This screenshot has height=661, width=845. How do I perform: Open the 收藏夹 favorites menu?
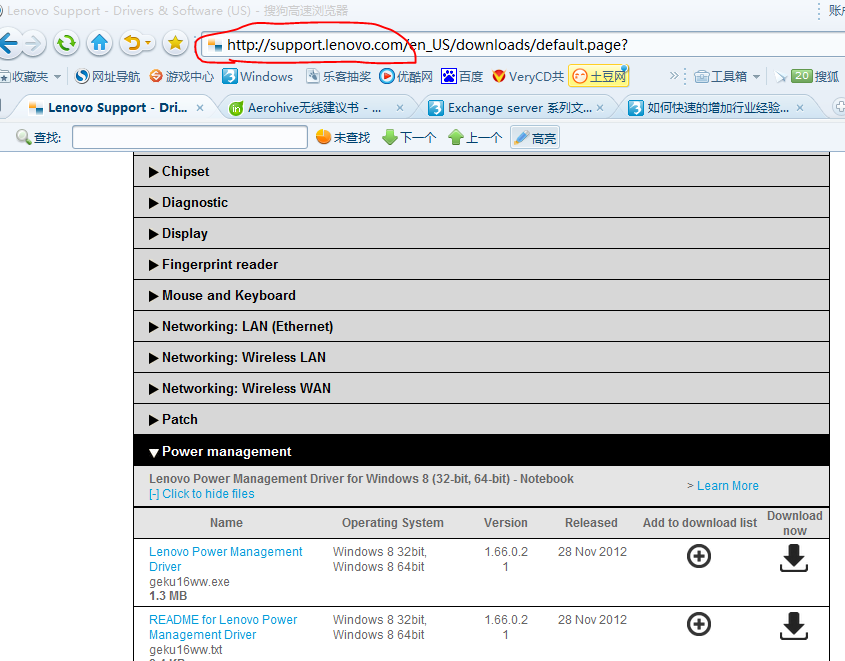tap(31, 76)
